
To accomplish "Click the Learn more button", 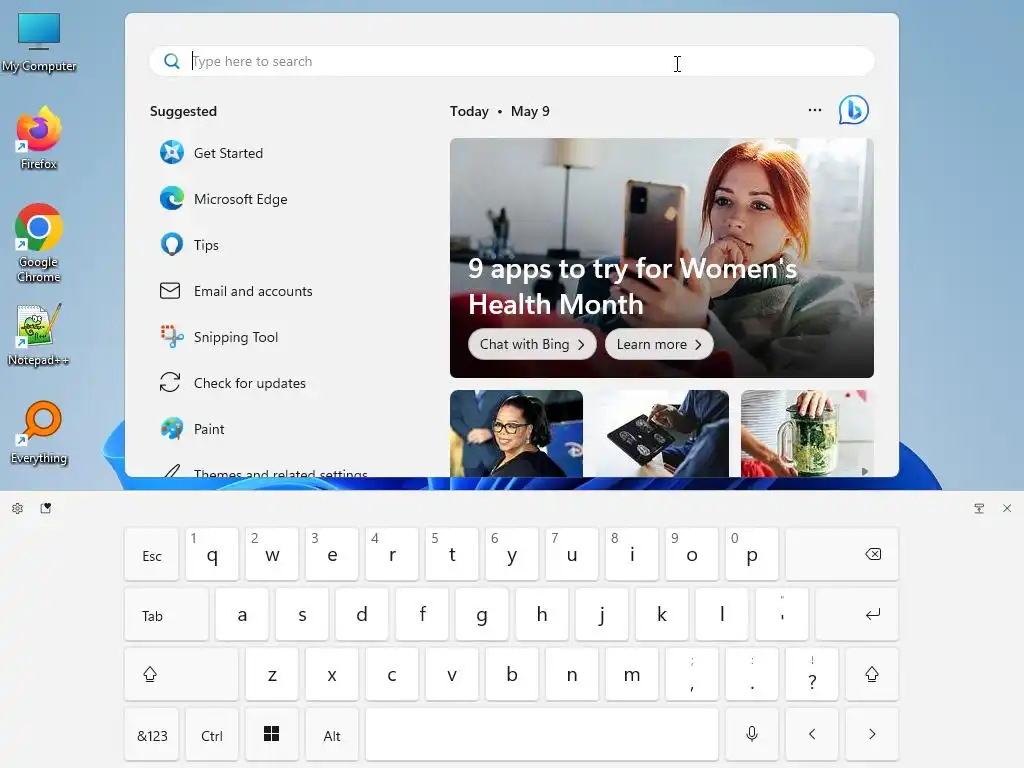I will click(659, 344).
